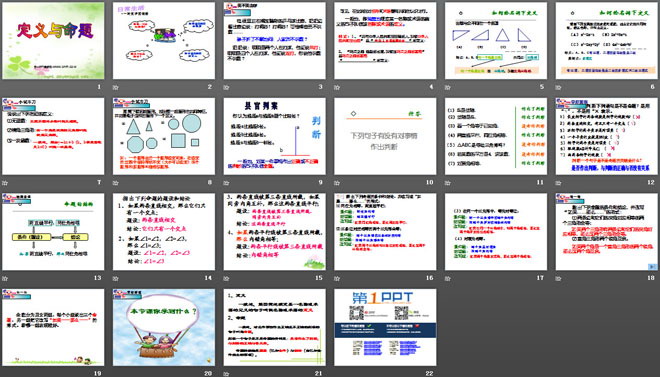The width and height of the screenshot is (660, 377).
Task: Select slide 11 with green judgment list
Action: 496,136
